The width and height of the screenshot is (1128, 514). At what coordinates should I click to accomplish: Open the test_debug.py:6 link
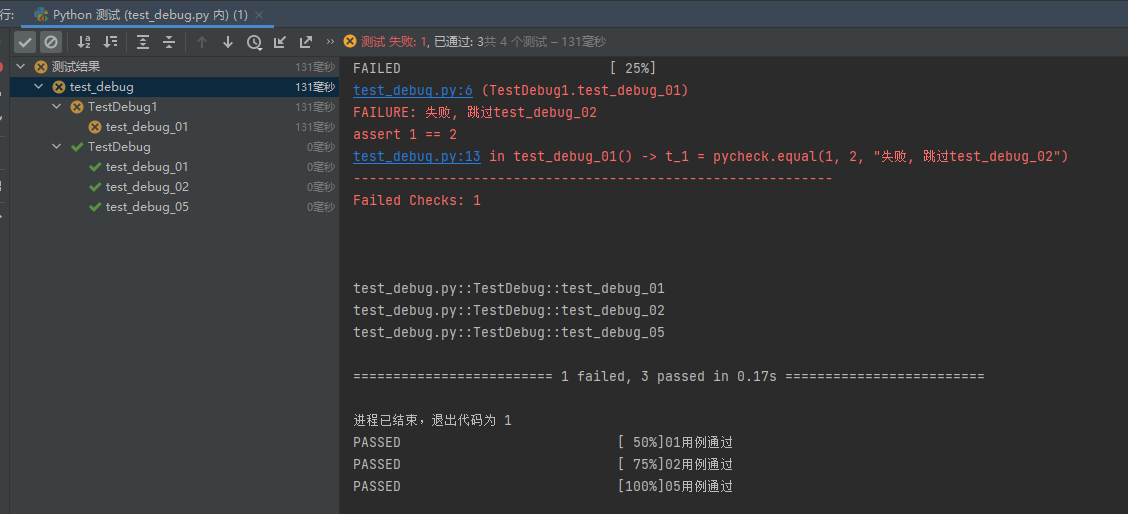click(413, 91)
